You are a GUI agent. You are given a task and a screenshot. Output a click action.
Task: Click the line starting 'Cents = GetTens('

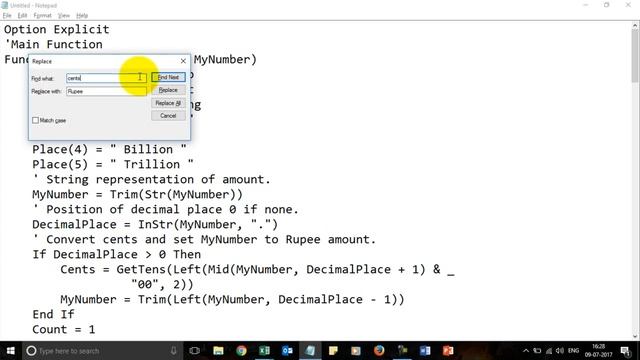[258, 269]
